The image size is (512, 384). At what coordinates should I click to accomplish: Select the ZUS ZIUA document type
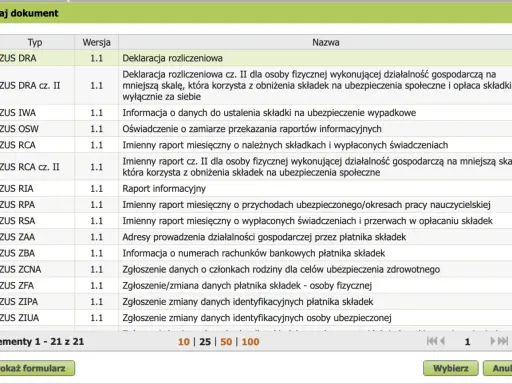[19, 318]
